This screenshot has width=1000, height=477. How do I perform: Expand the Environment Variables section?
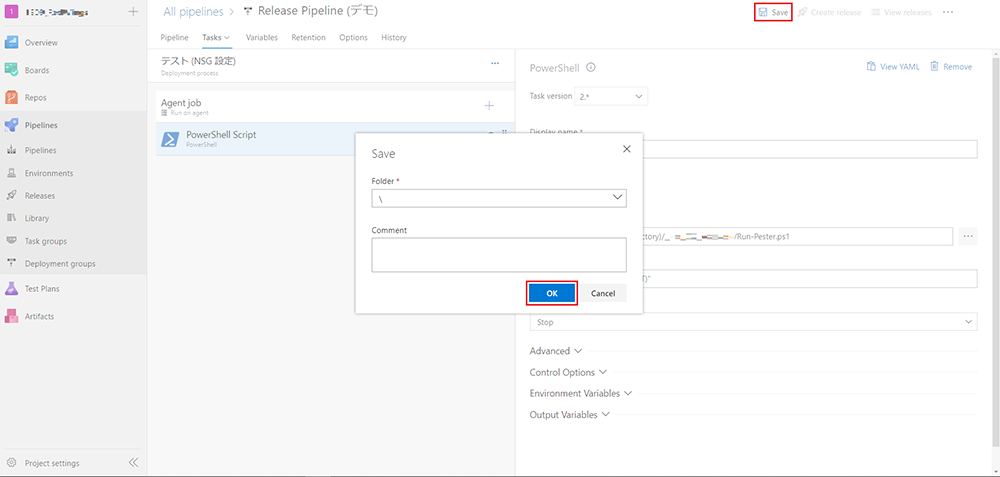(x=580, y=393)
